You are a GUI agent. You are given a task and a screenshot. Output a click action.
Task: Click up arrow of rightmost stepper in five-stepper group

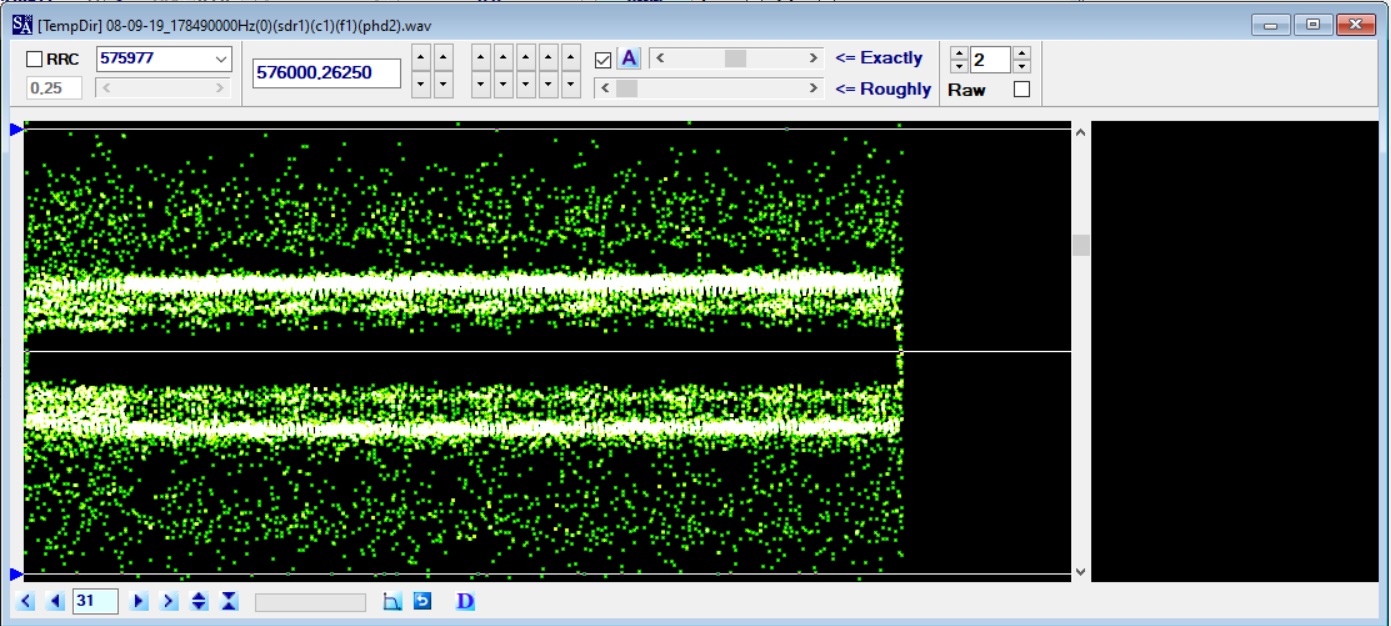point(571,57)
